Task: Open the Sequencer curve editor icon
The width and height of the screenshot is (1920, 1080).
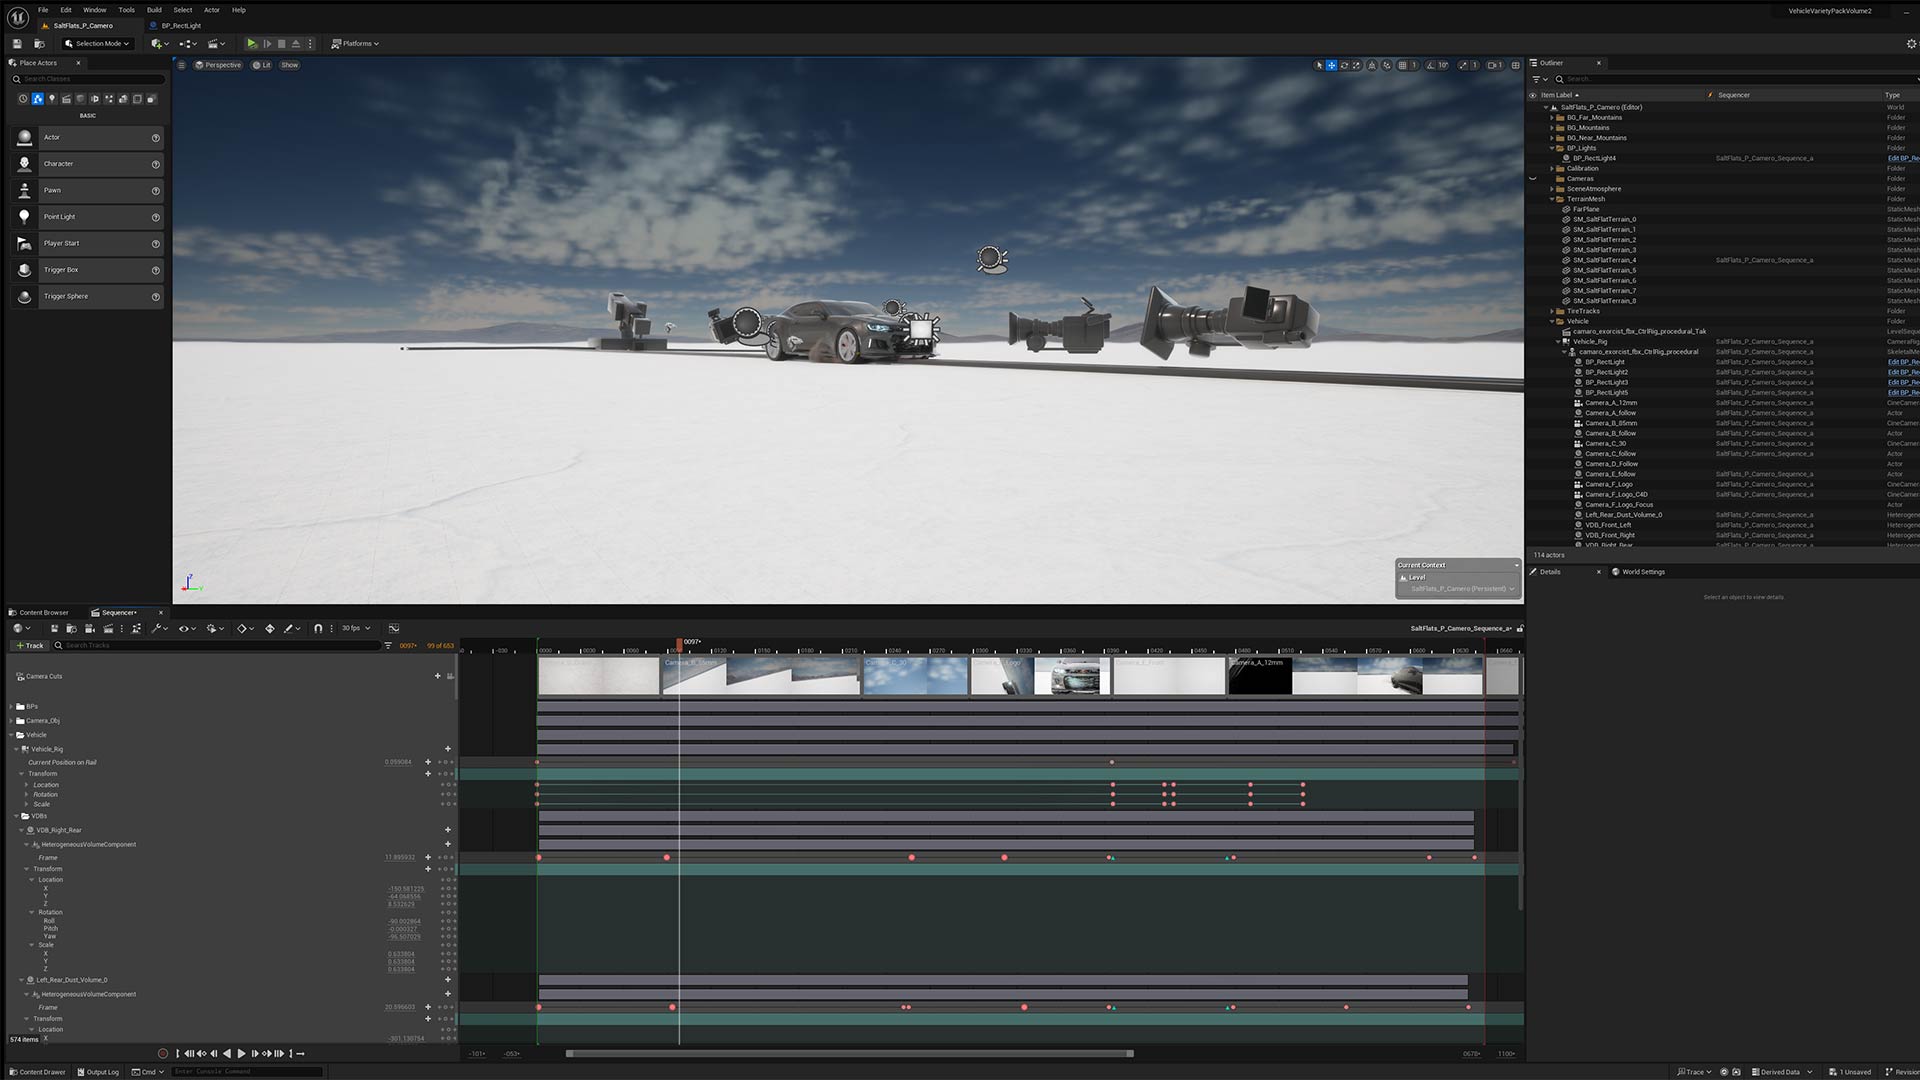Action: point(394,629)
